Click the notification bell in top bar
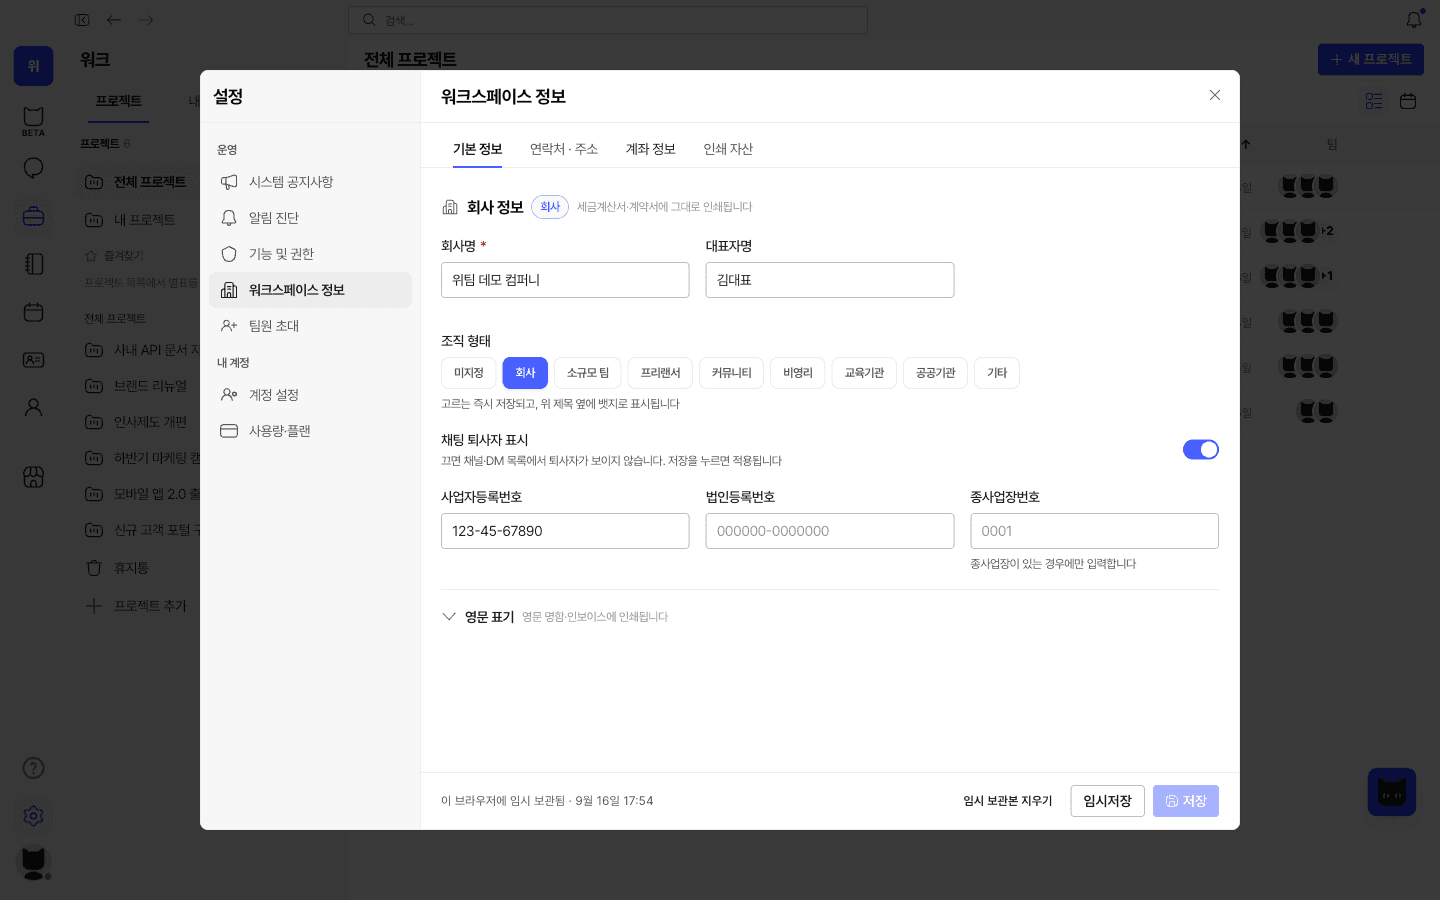 (1414, 20)
